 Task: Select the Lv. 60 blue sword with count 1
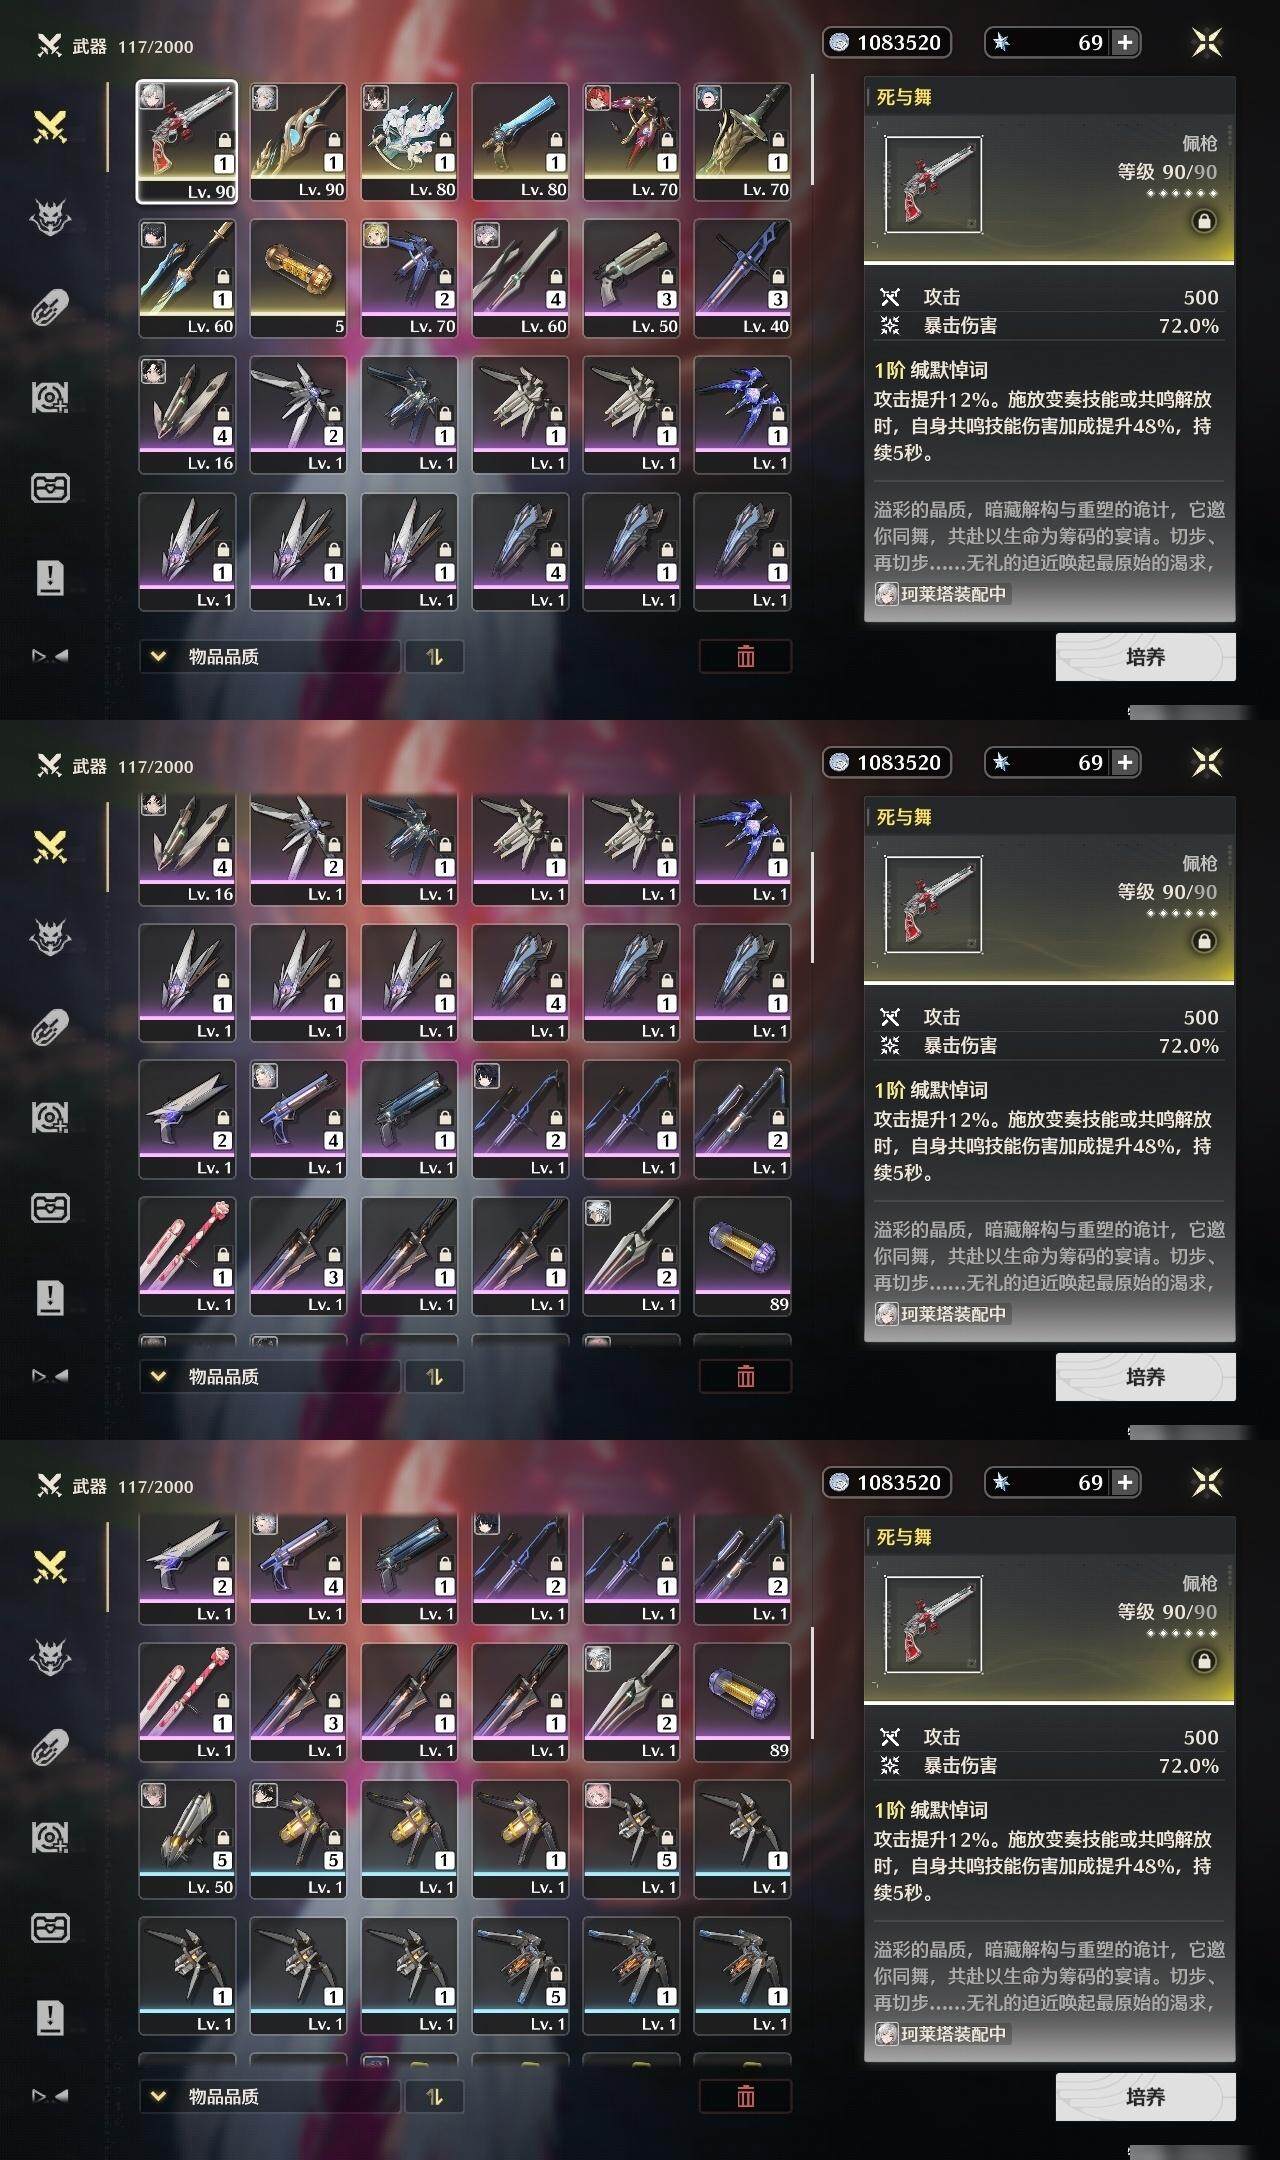pos(187,279)
